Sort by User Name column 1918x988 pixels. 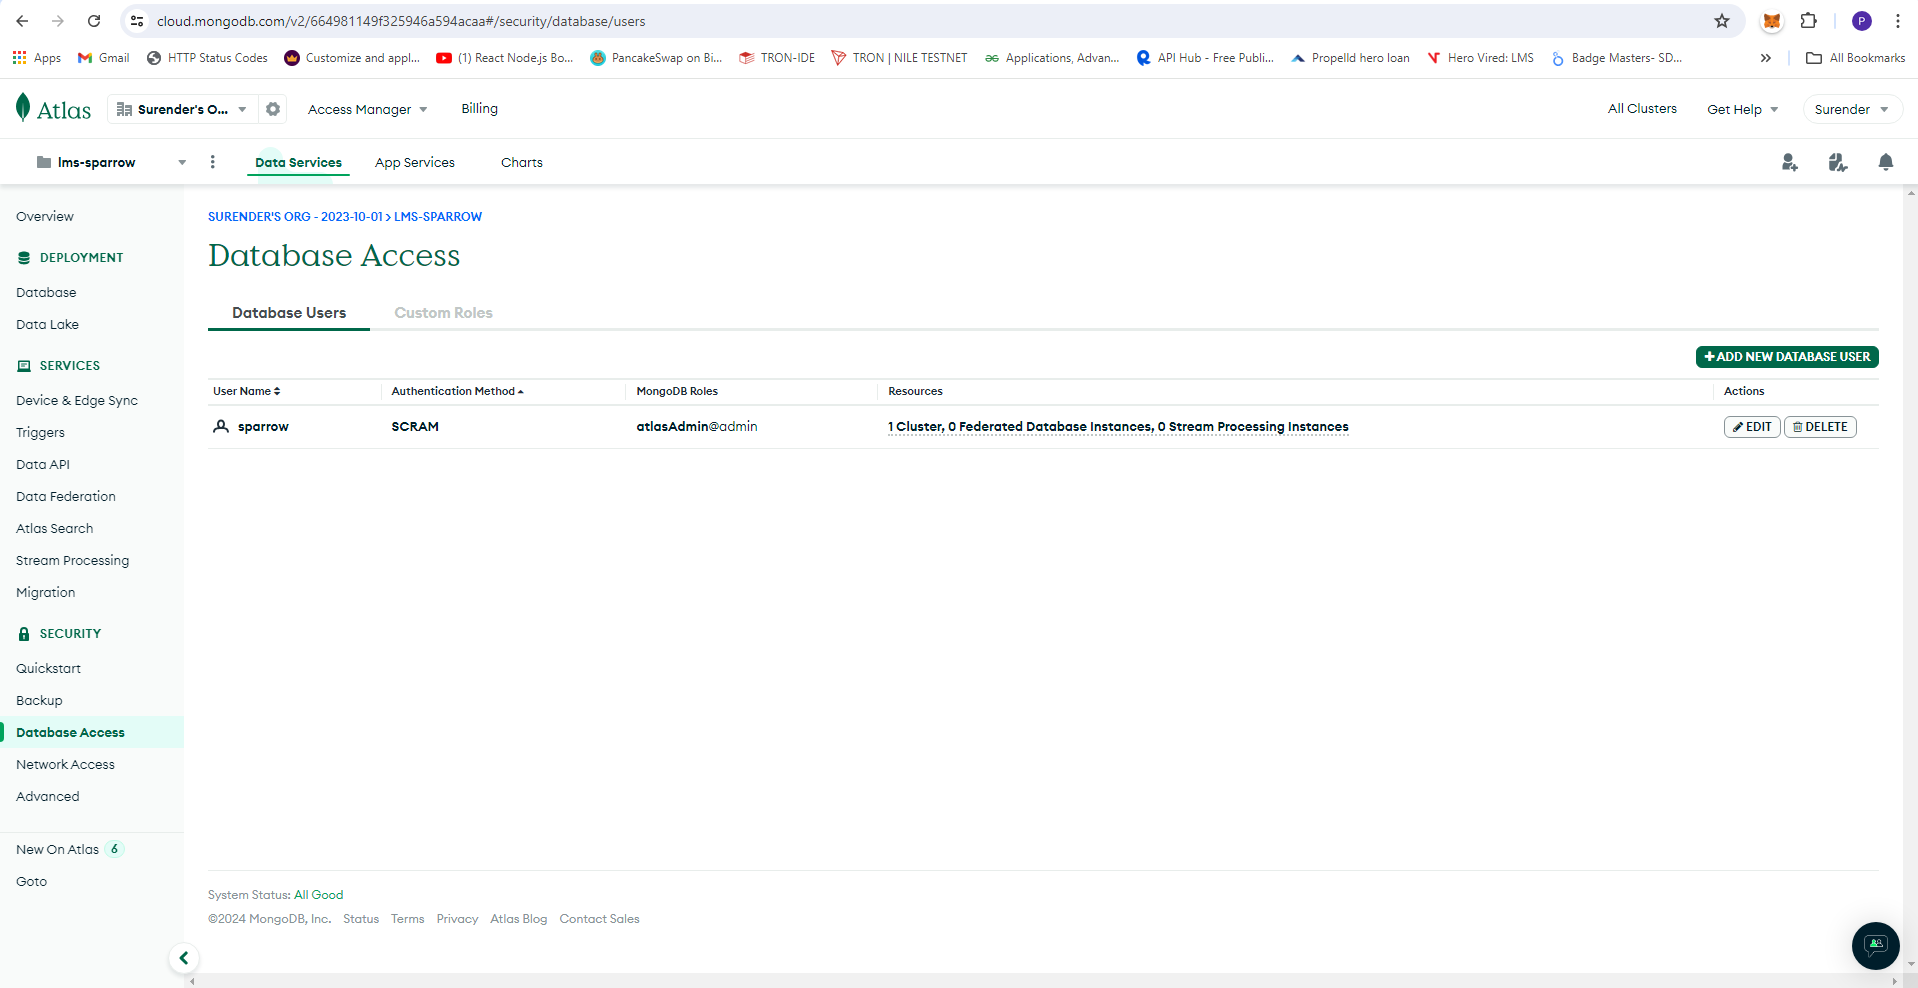[x=246, y=391]
